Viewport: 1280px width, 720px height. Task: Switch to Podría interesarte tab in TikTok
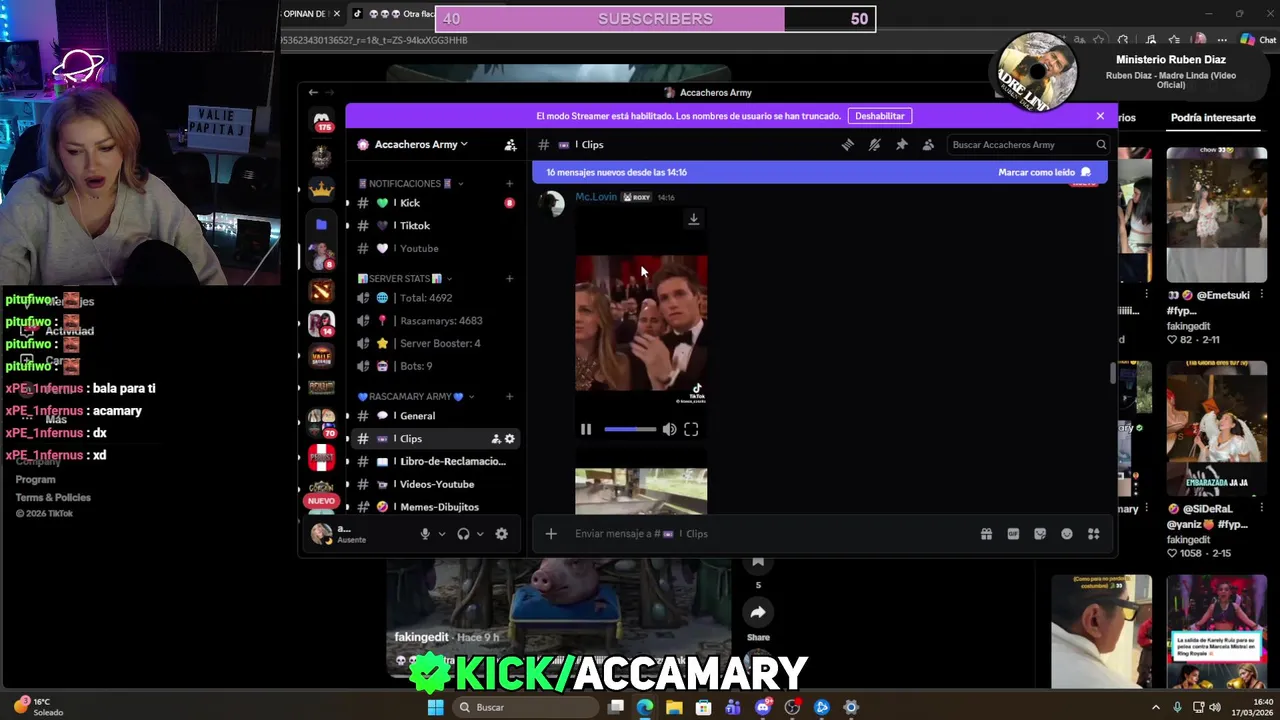pos(1213,118)
